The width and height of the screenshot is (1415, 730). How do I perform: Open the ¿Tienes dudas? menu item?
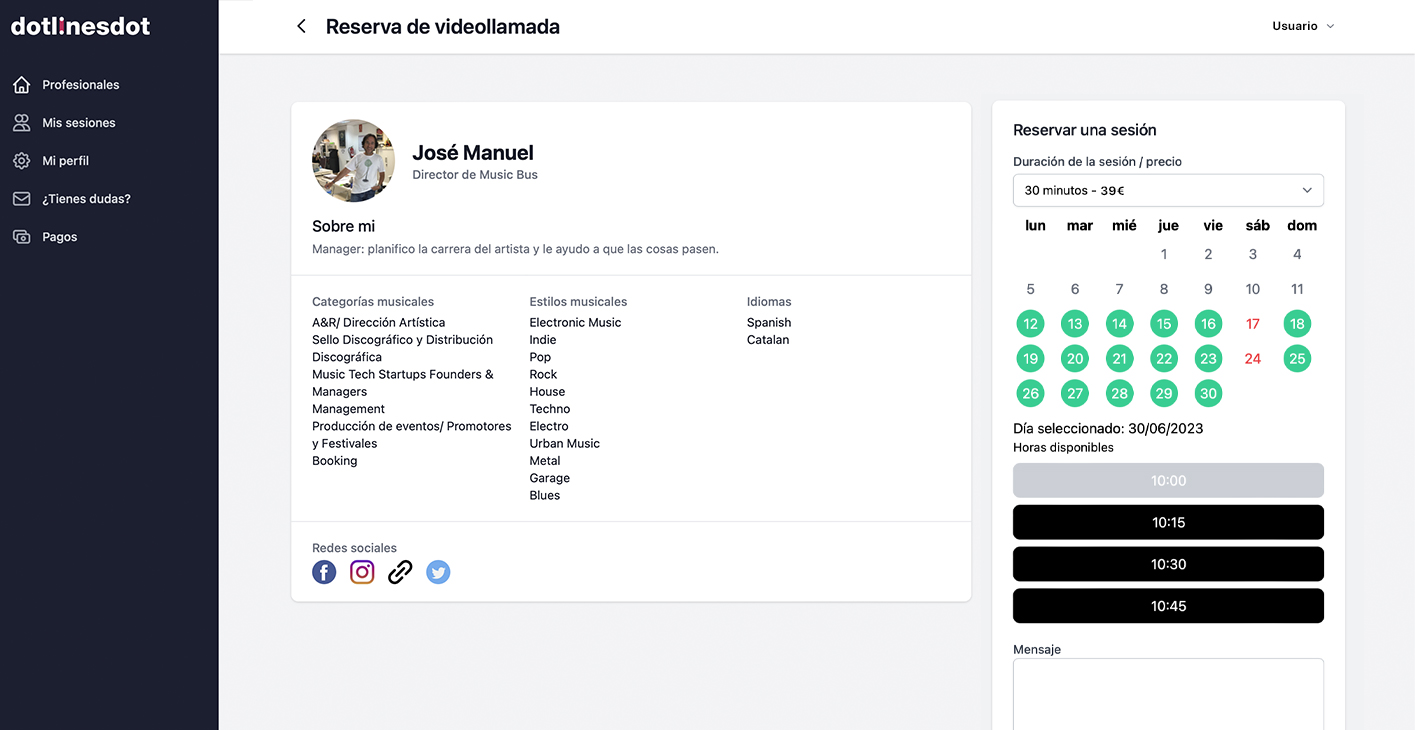86,199
